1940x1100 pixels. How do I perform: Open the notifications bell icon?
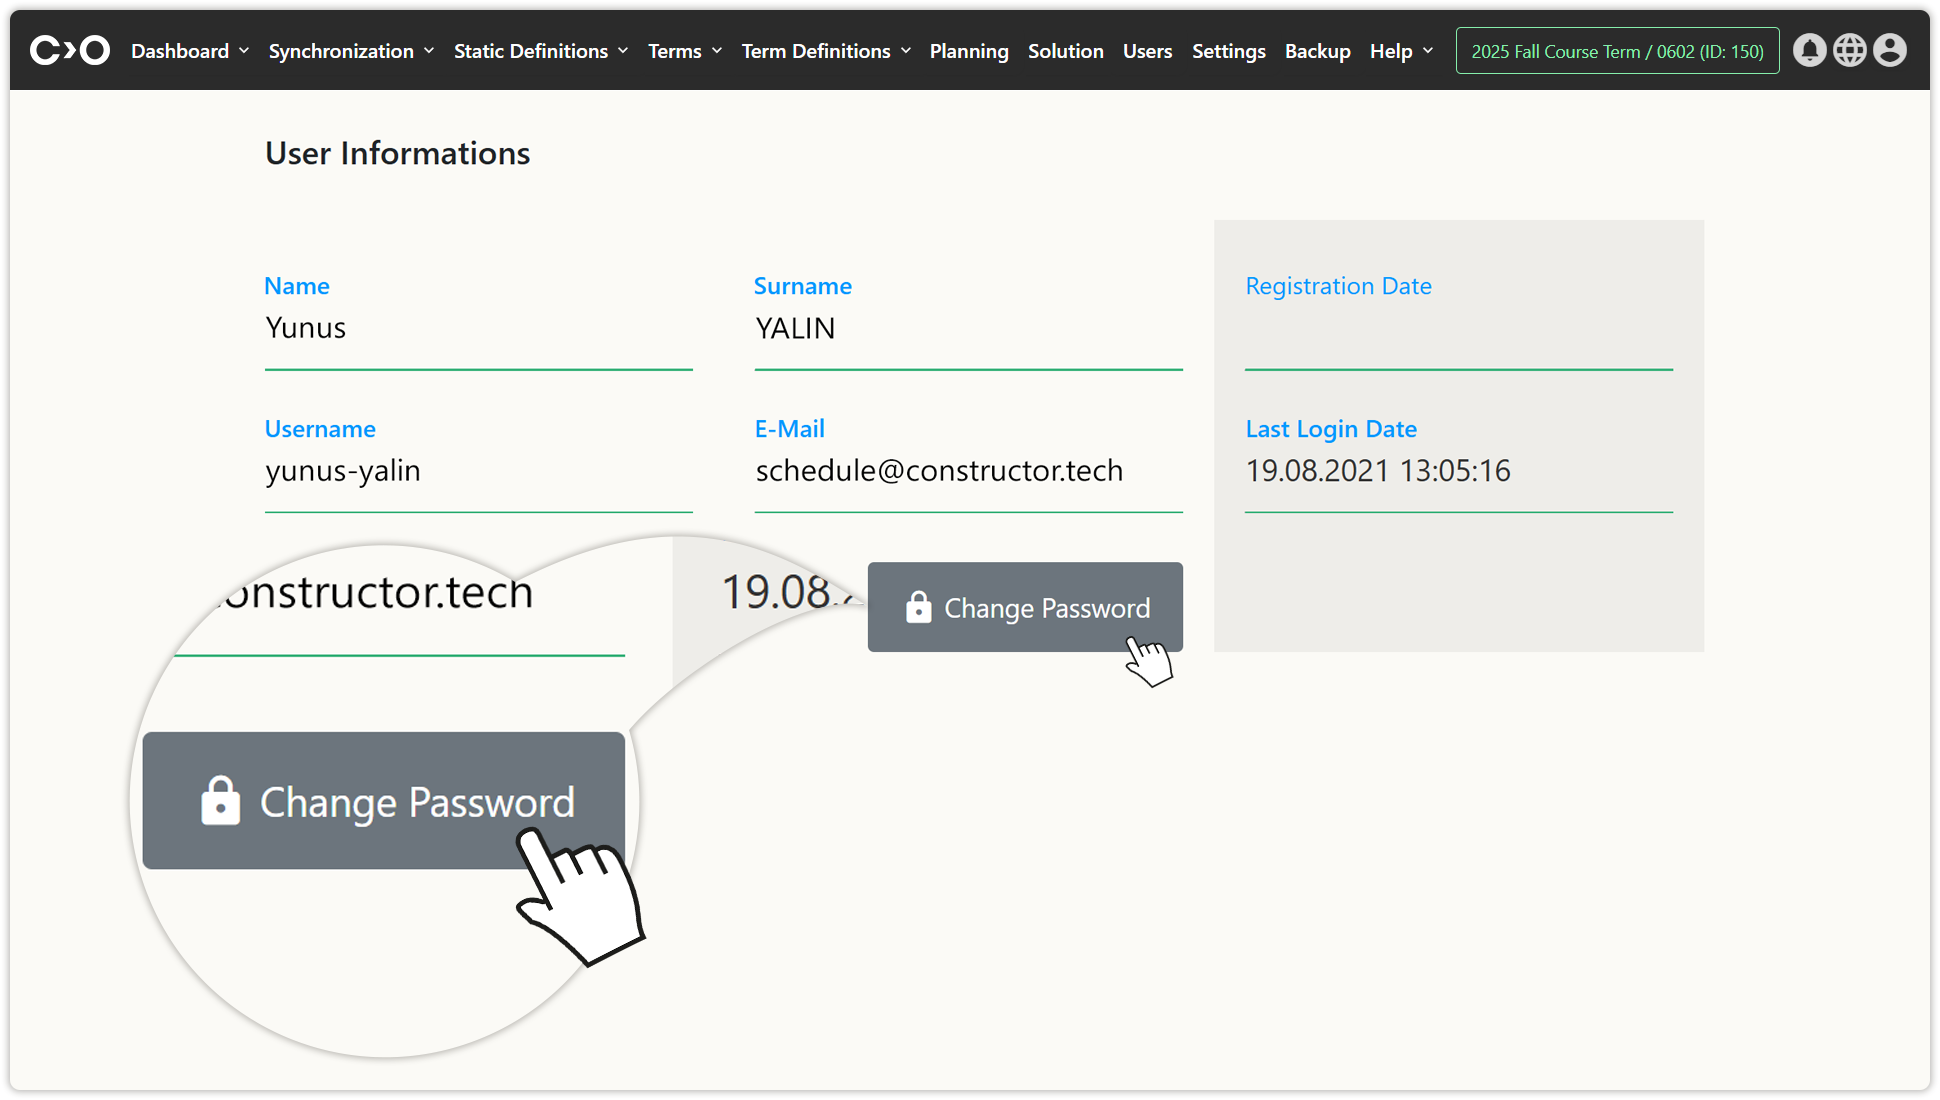pyautogui.click(x=1809, y=50)
